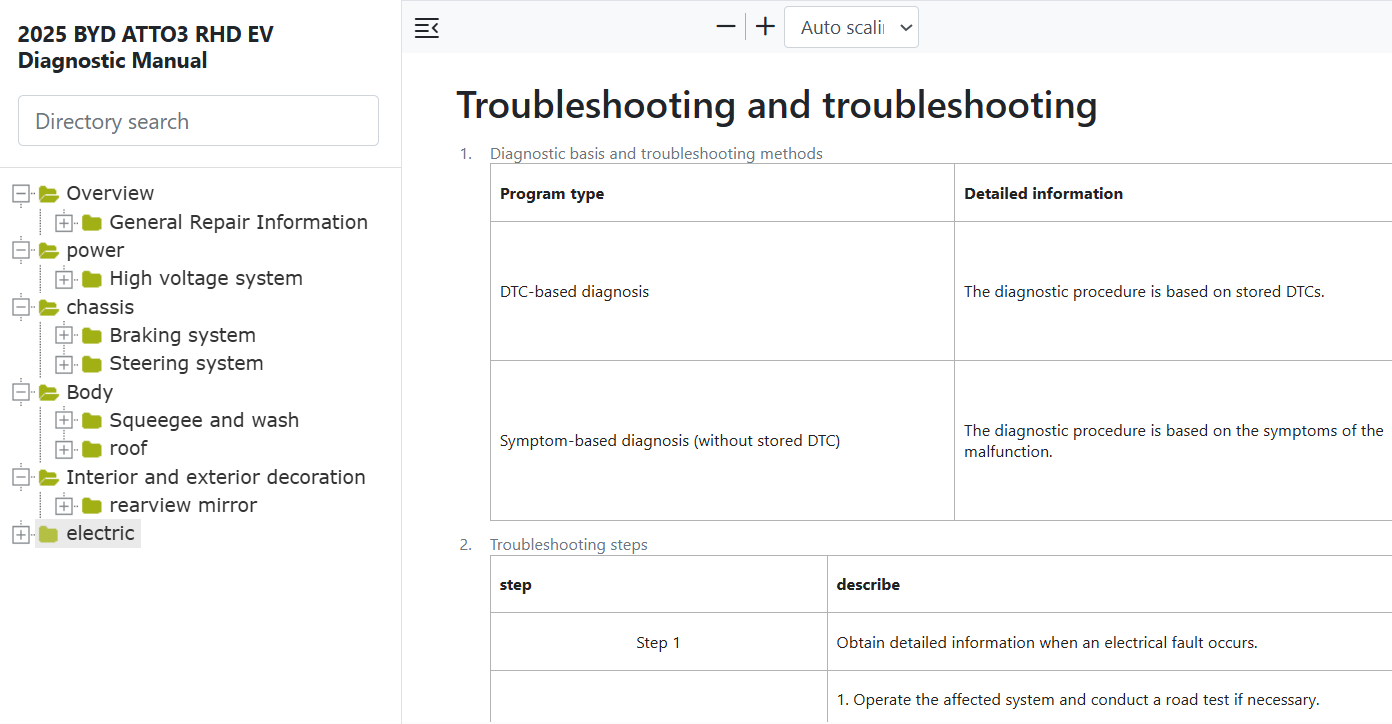Click the power folder icon
This screenshot has width=1392, height=724.
(48, 250)
